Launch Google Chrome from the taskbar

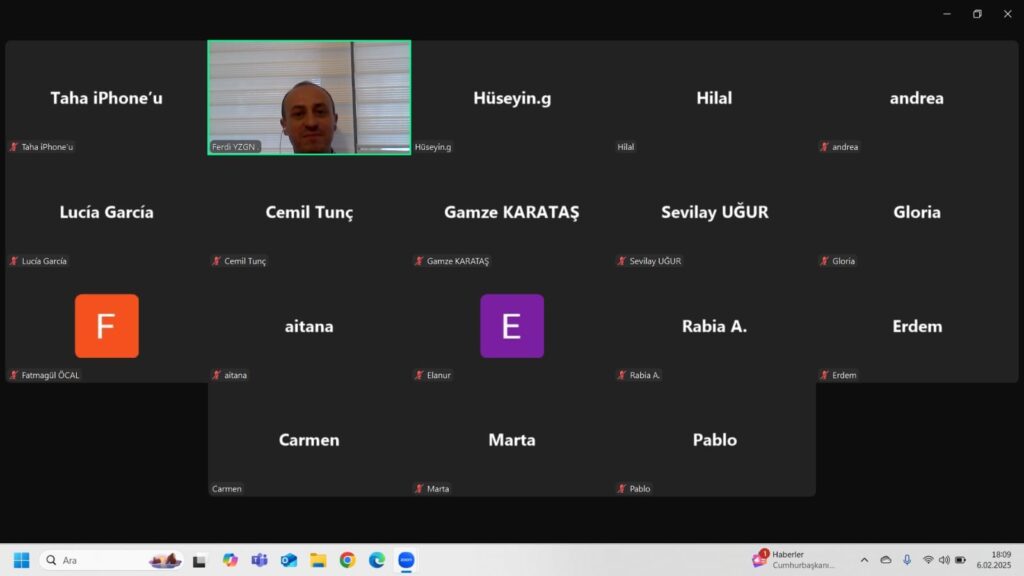click(347, 560)
